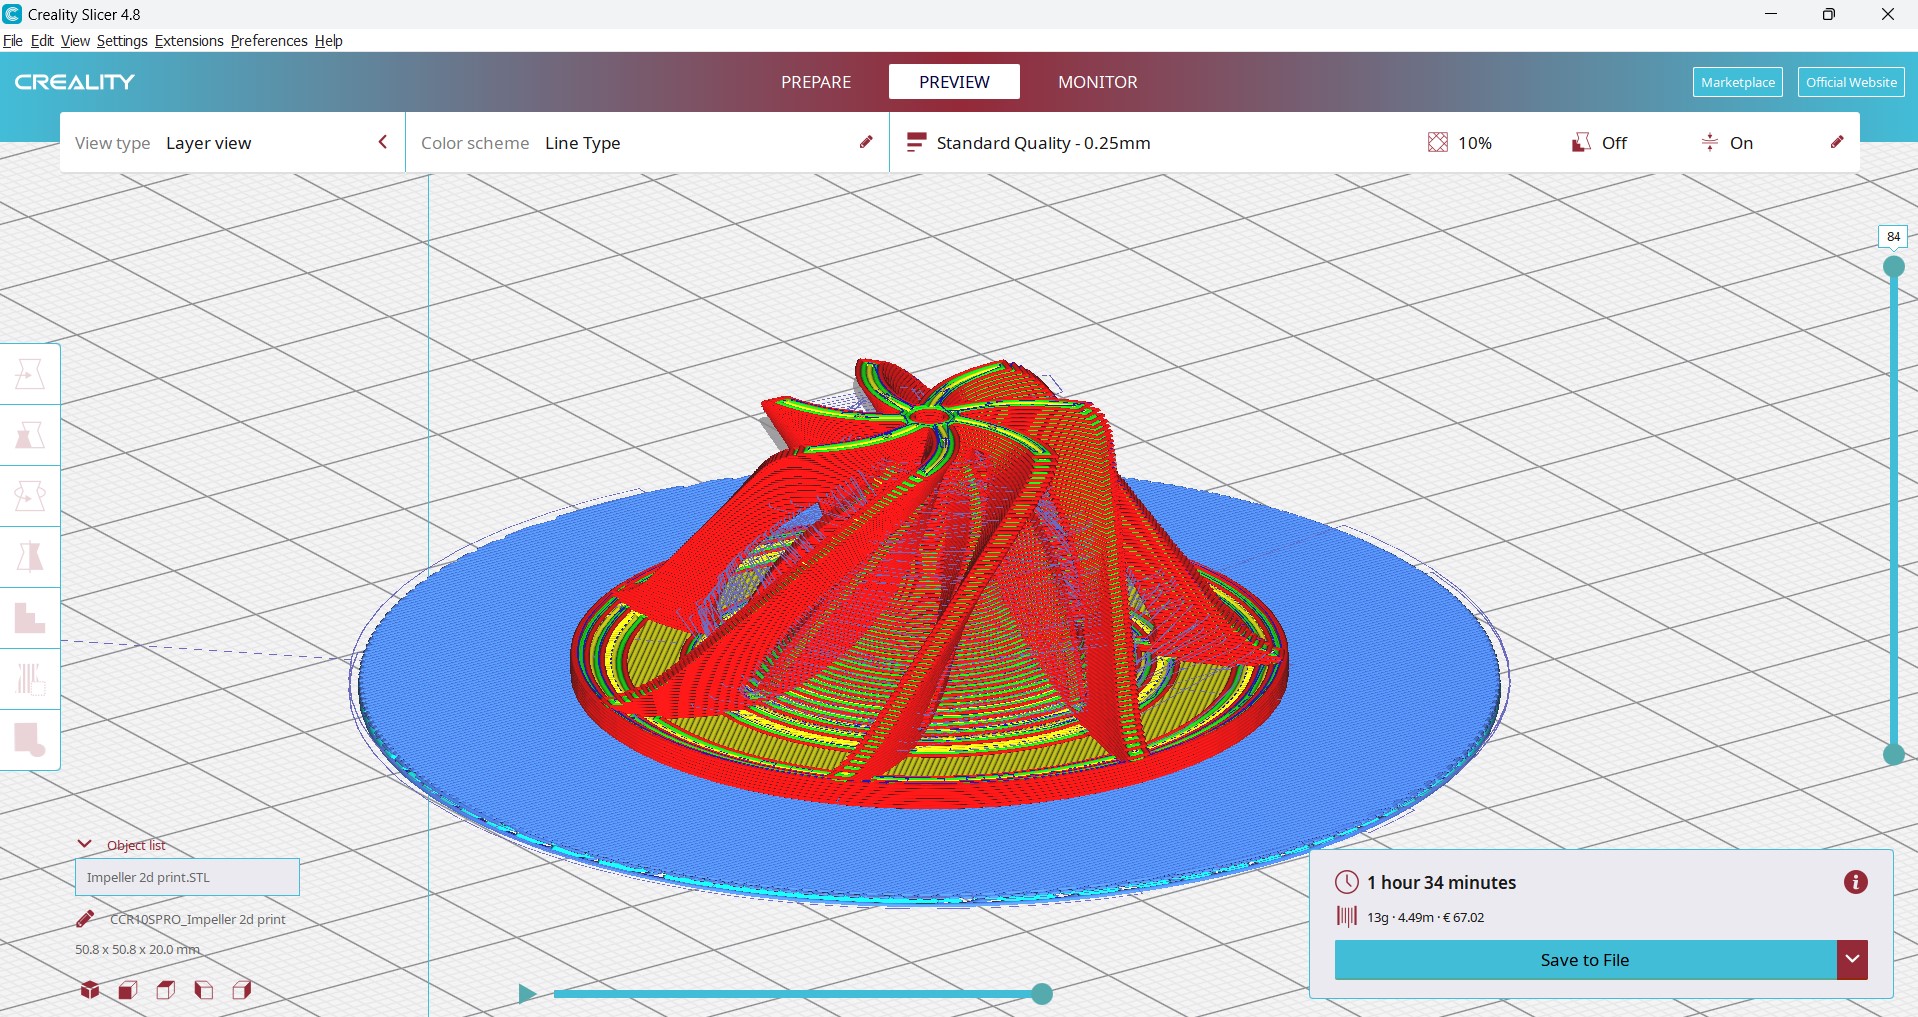Open the Preferences menu
Screen dimensions: 1918x1017
pyautogui.click(x=269, y=41)
